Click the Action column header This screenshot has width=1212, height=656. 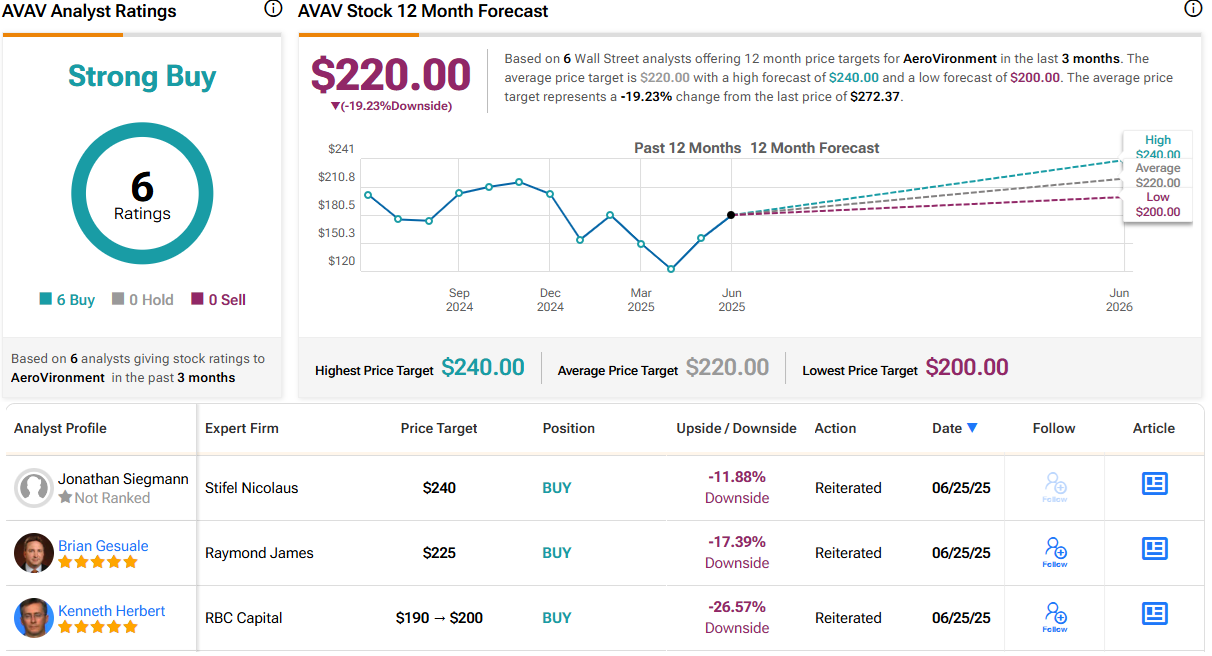pyautogui.click(x=836, y=428)
